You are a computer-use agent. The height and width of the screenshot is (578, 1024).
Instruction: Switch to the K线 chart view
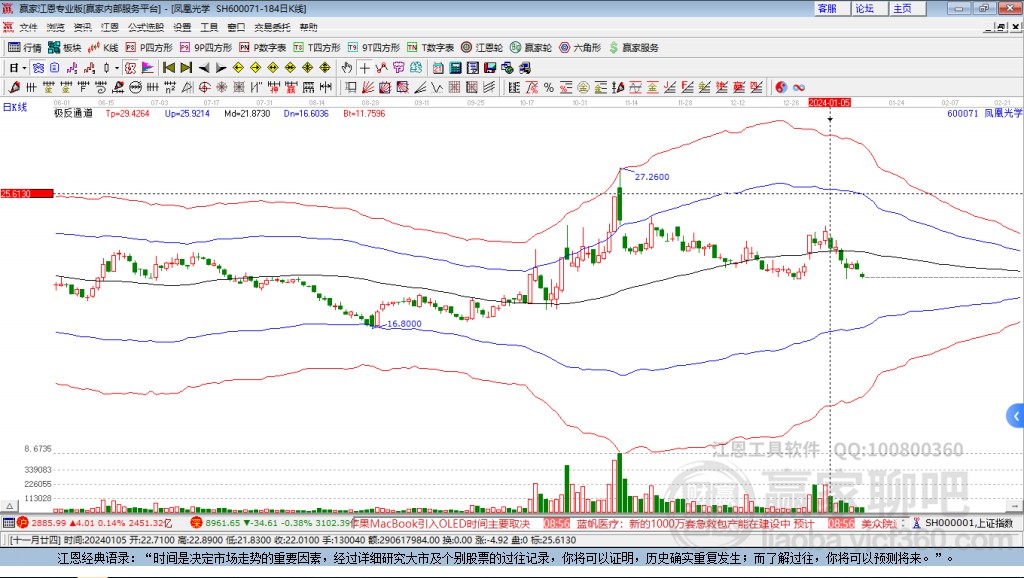pos(104,47)
